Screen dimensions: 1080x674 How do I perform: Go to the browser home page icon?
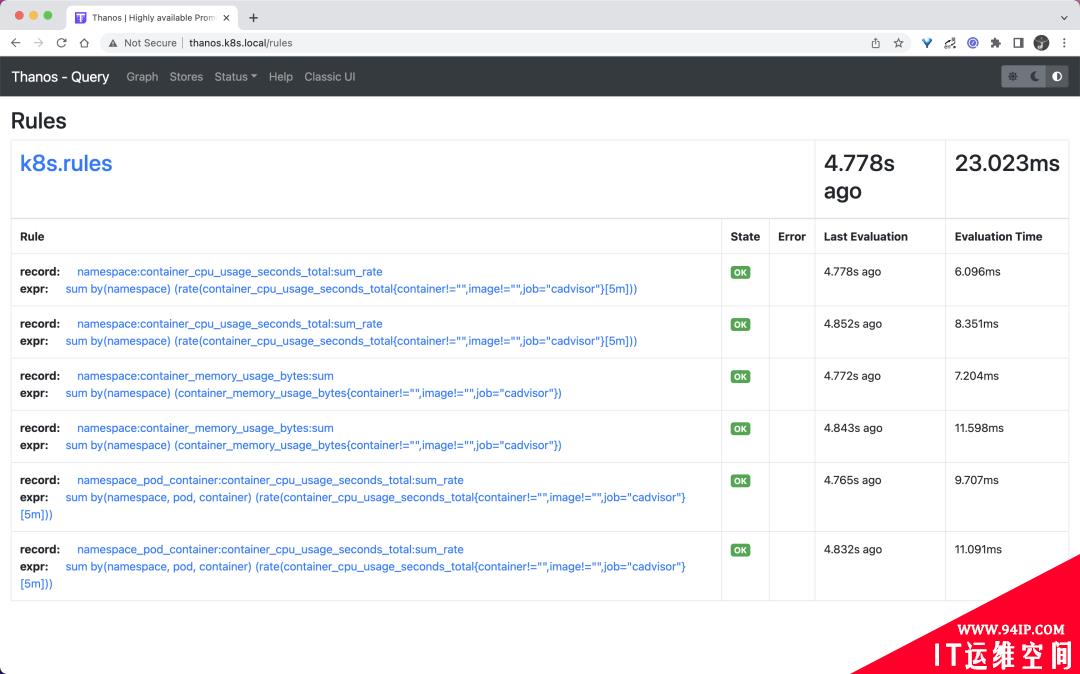[x=84, y=43]
